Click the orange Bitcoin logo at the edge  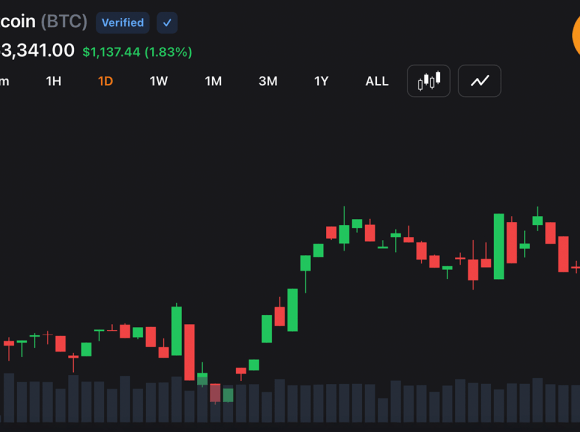(576, 36)
